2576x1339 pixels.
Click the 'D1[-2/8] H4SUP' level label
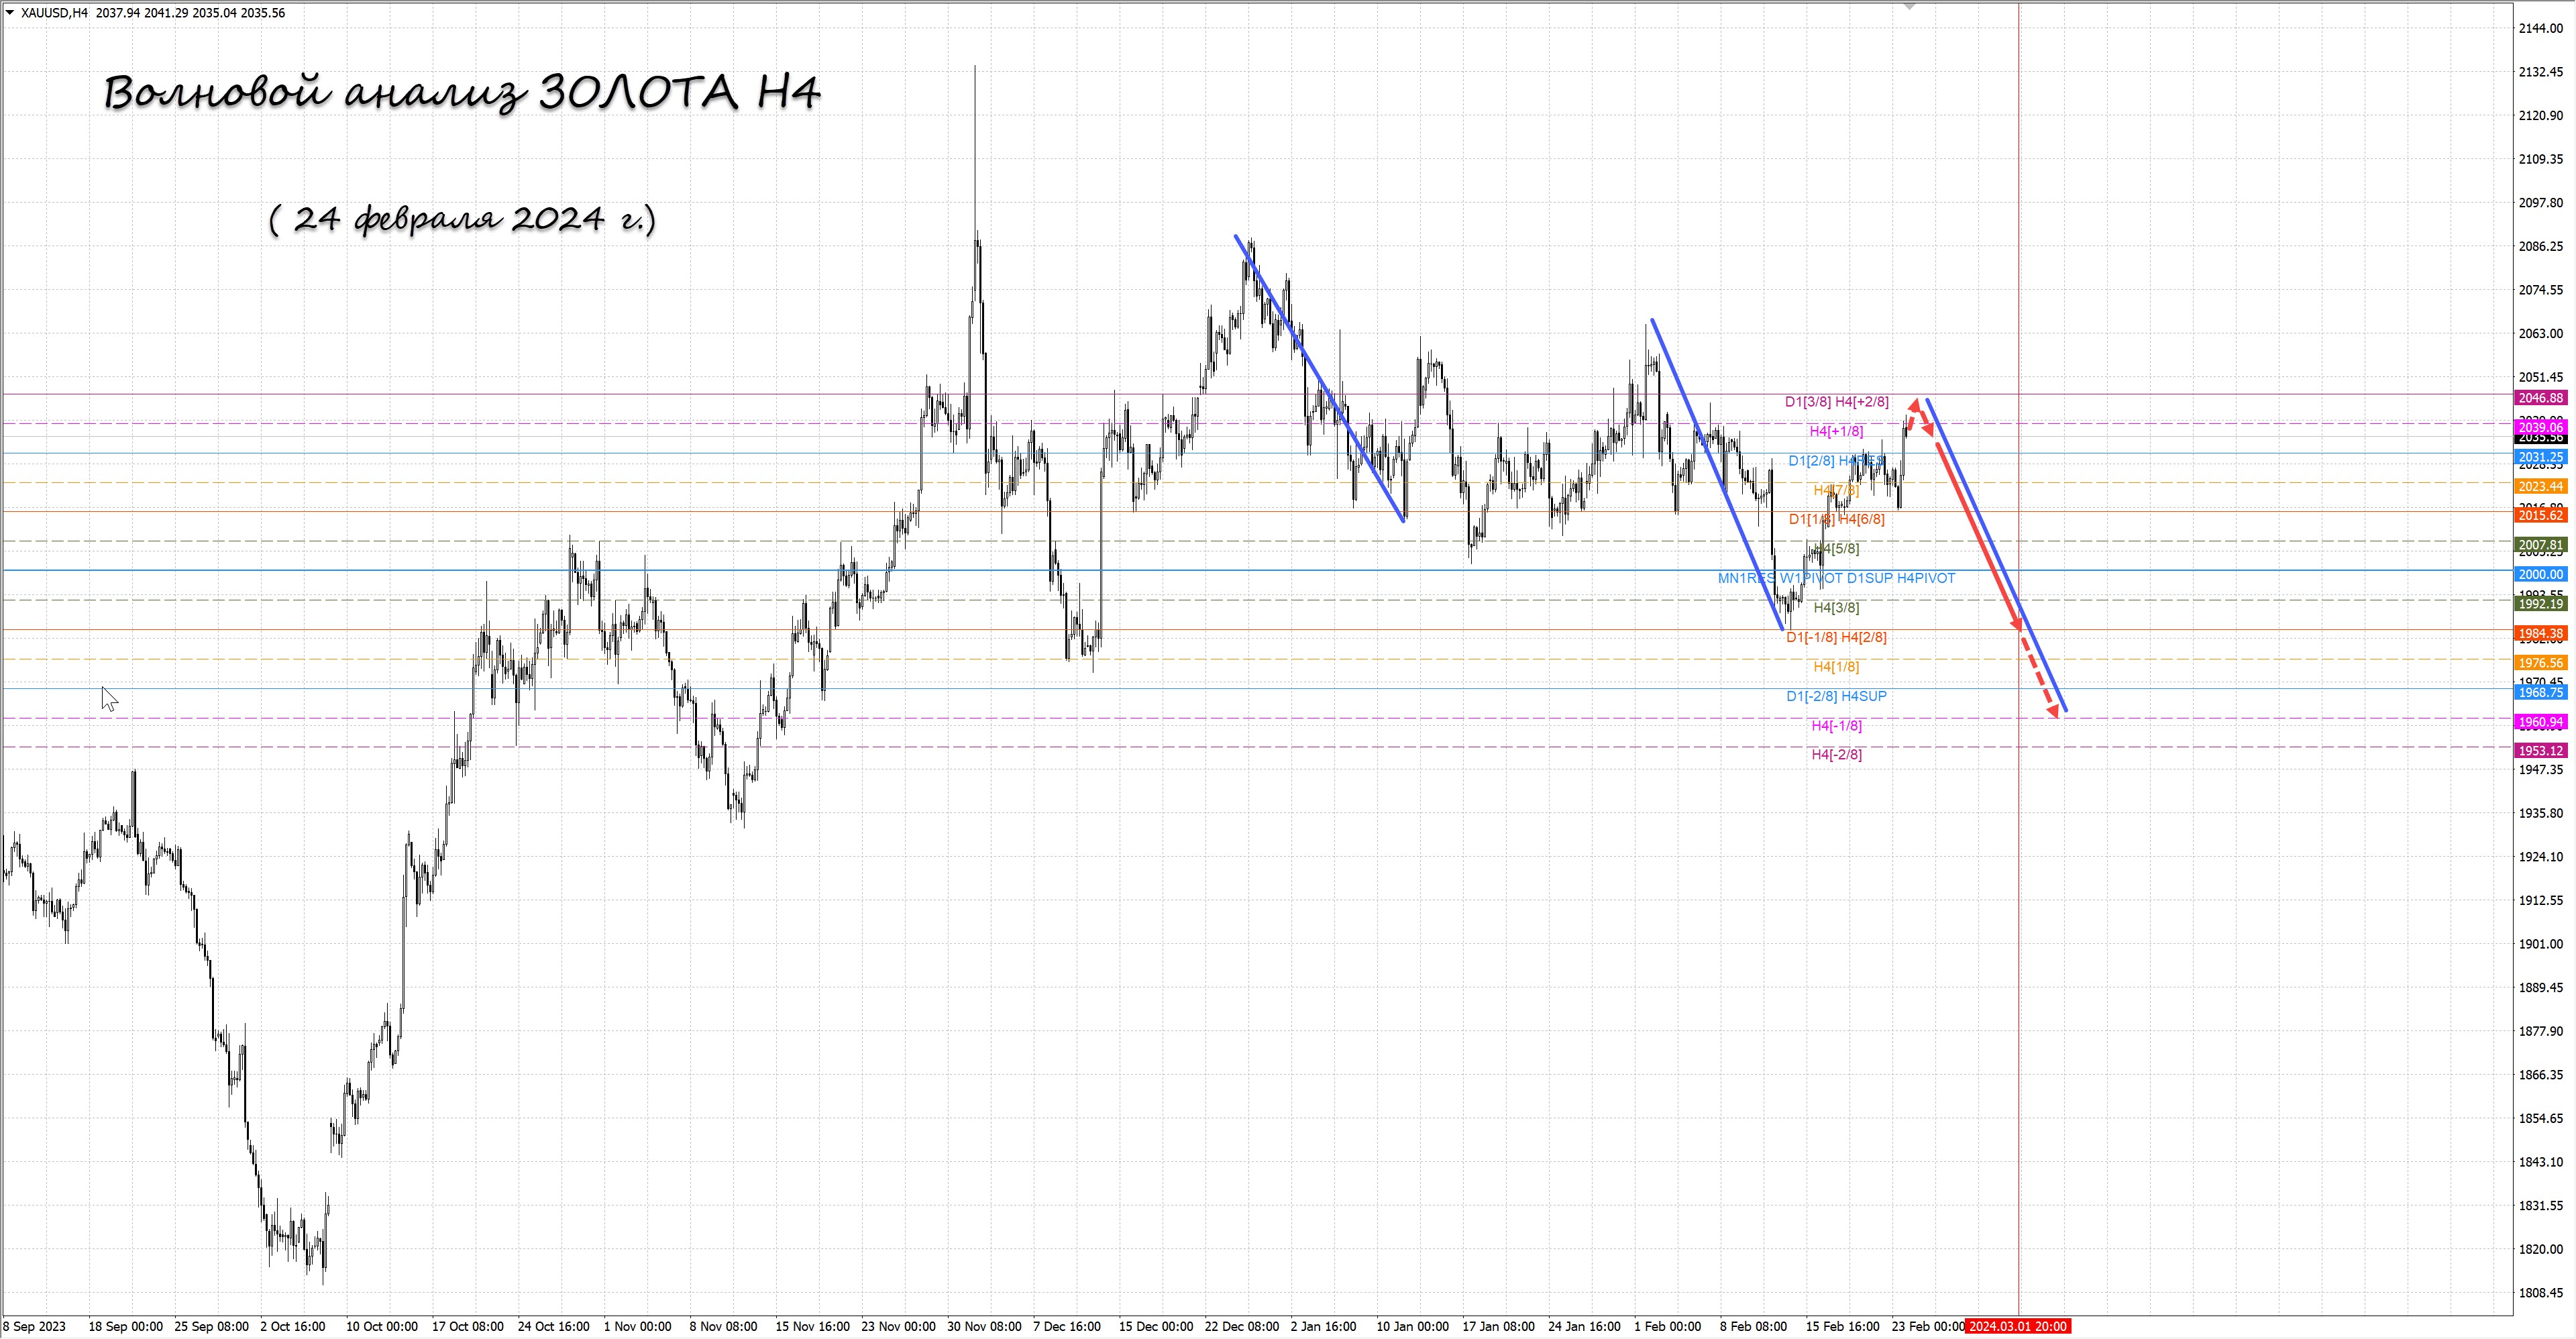point(1836,696)
